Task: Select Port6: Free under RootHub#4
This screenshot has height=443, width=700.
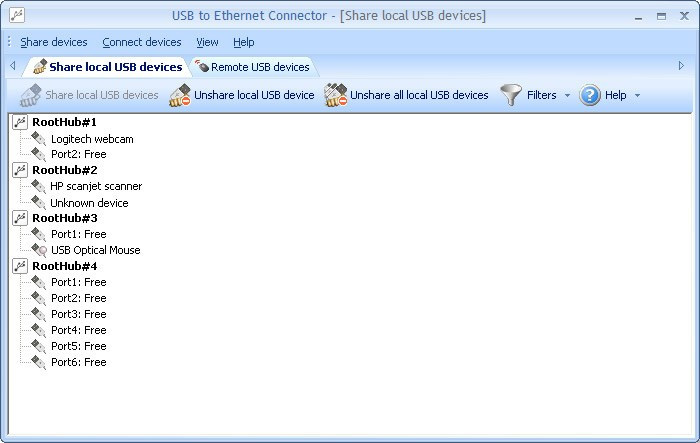Action: (x=79, y=362)
